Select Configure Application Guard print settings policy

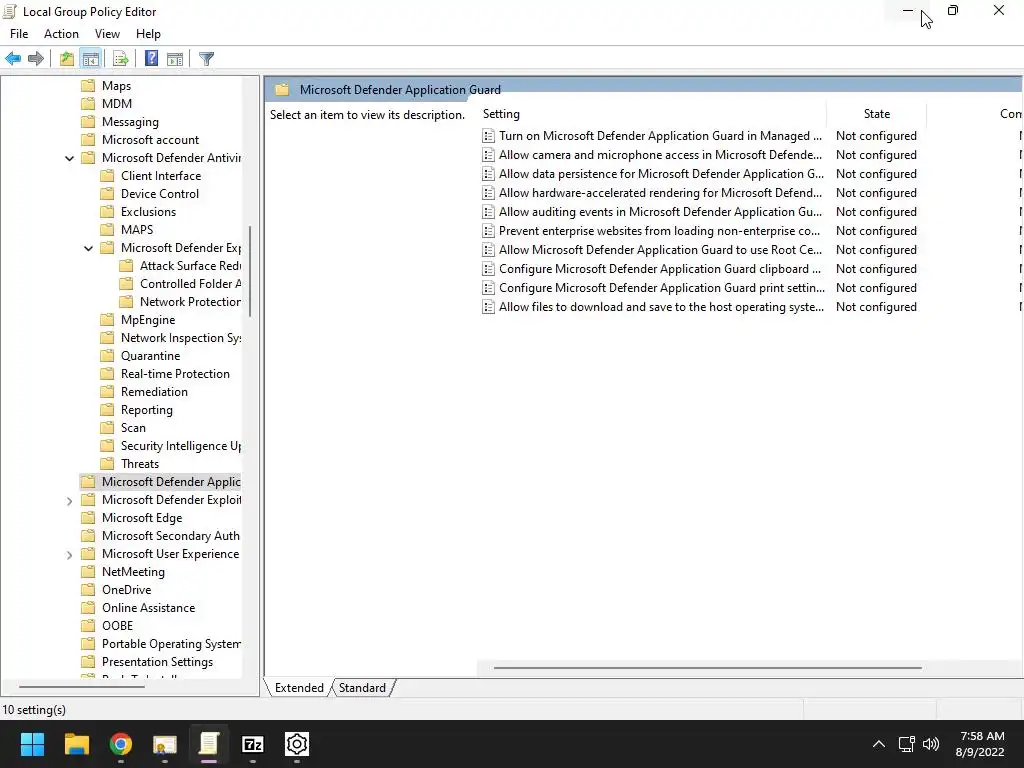662,288
